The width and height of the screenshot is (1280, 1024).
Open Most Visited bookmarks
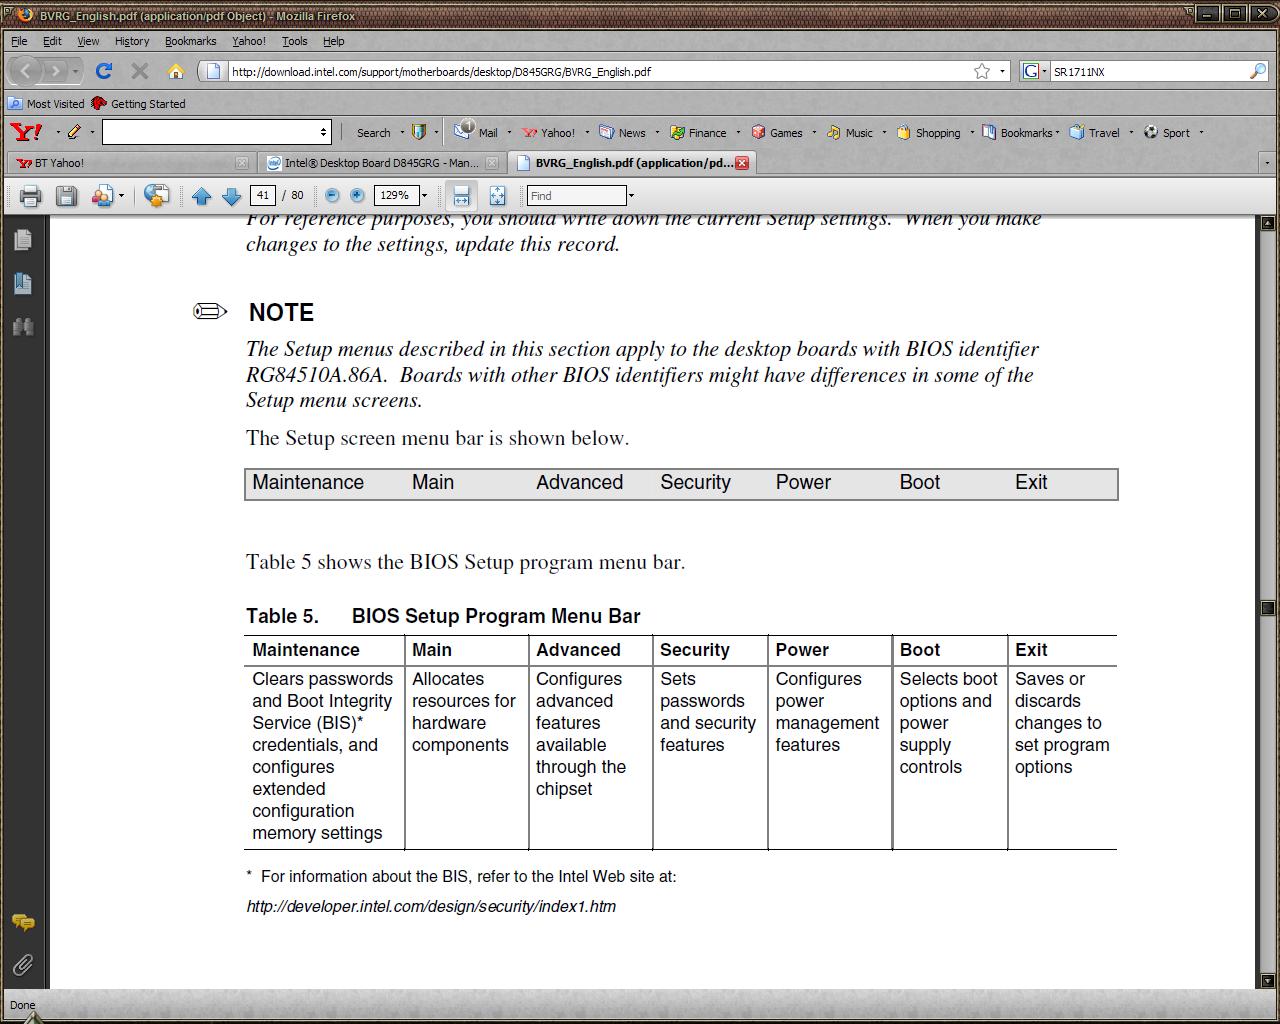point(46,104)
